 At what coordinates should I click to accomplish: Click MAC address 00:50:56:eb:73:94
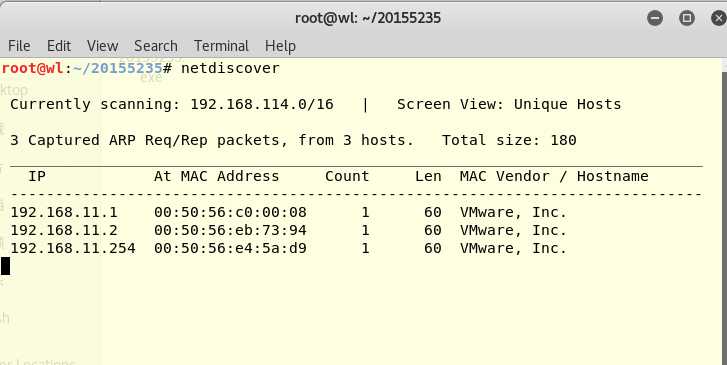pos(230,230)
